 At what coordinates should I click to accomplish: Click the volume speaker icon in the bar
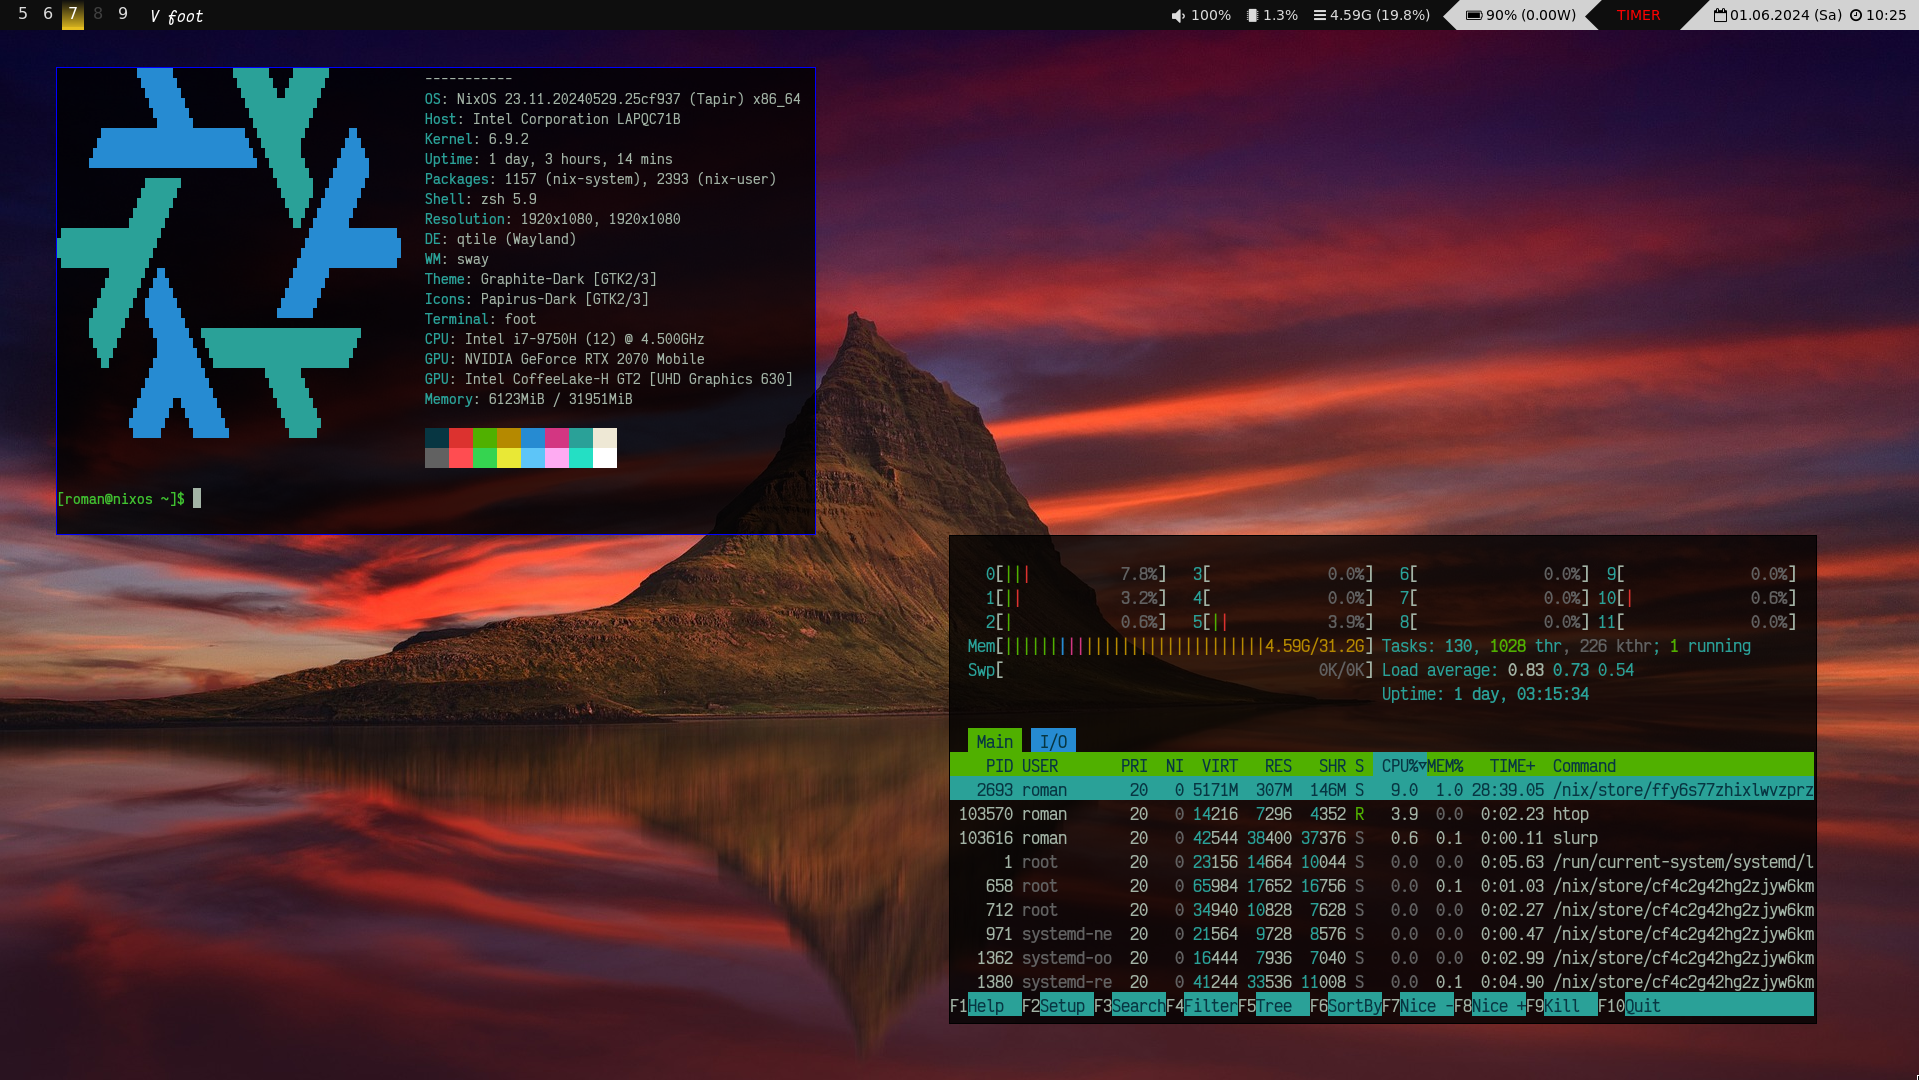(1178, 15)
